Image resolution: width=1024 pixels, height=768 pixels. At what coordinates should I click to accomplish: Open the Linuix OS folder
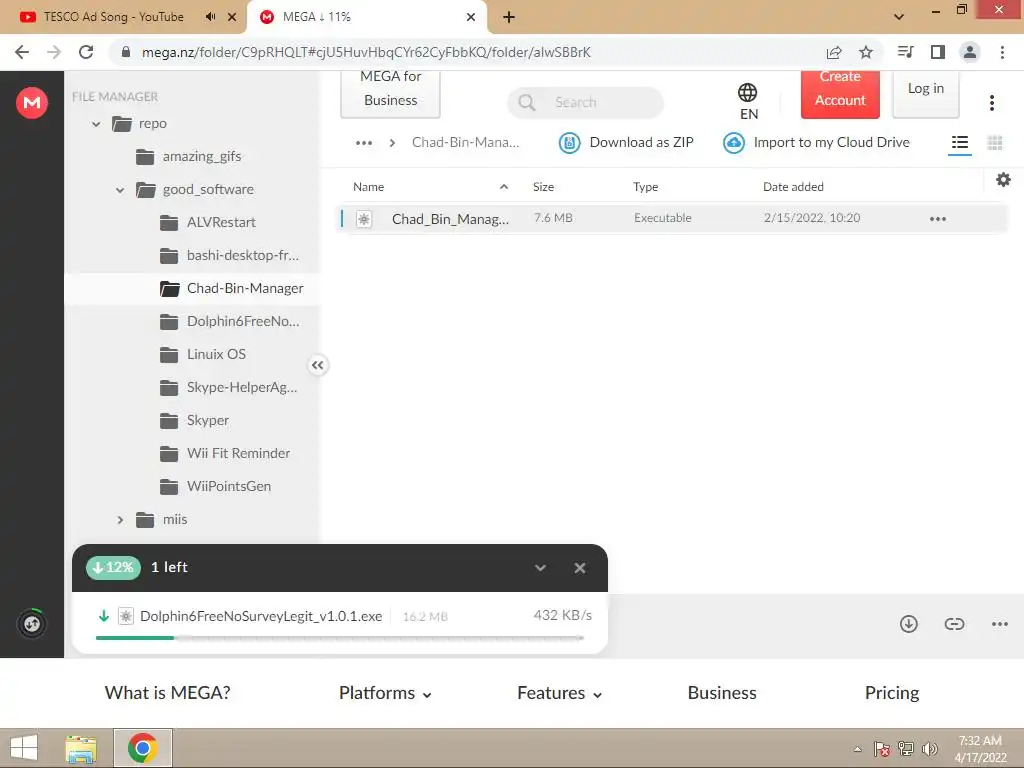click(x=203, y=355)
